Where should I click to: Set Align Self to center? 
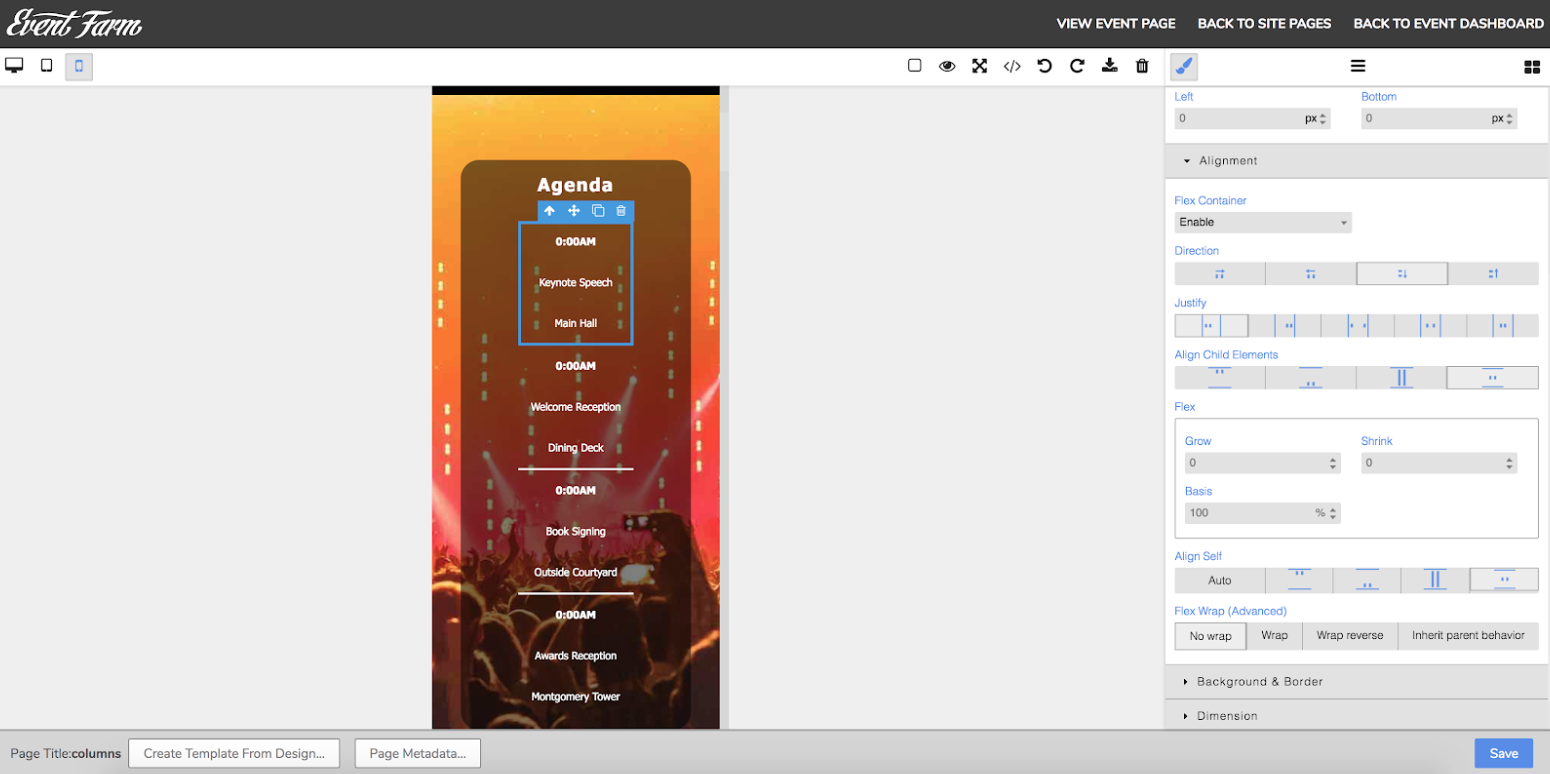(x=1504, y=580)
